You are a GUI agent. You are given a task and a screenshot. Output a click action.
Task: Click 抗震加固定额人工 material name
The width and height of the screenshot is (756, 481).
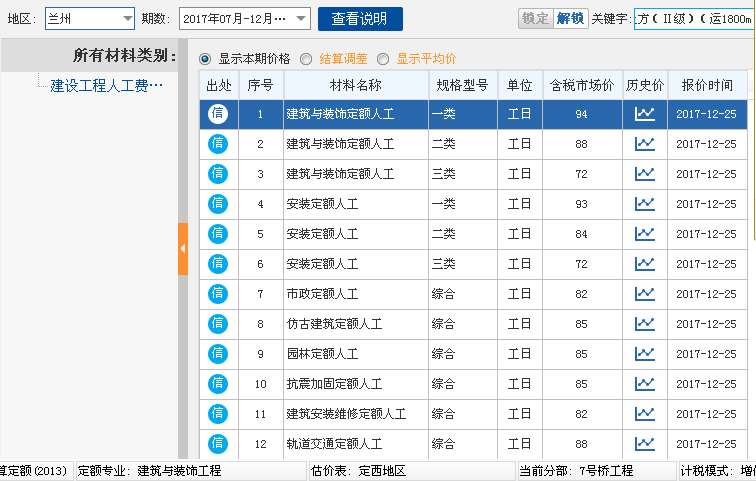tap(335, 384)
